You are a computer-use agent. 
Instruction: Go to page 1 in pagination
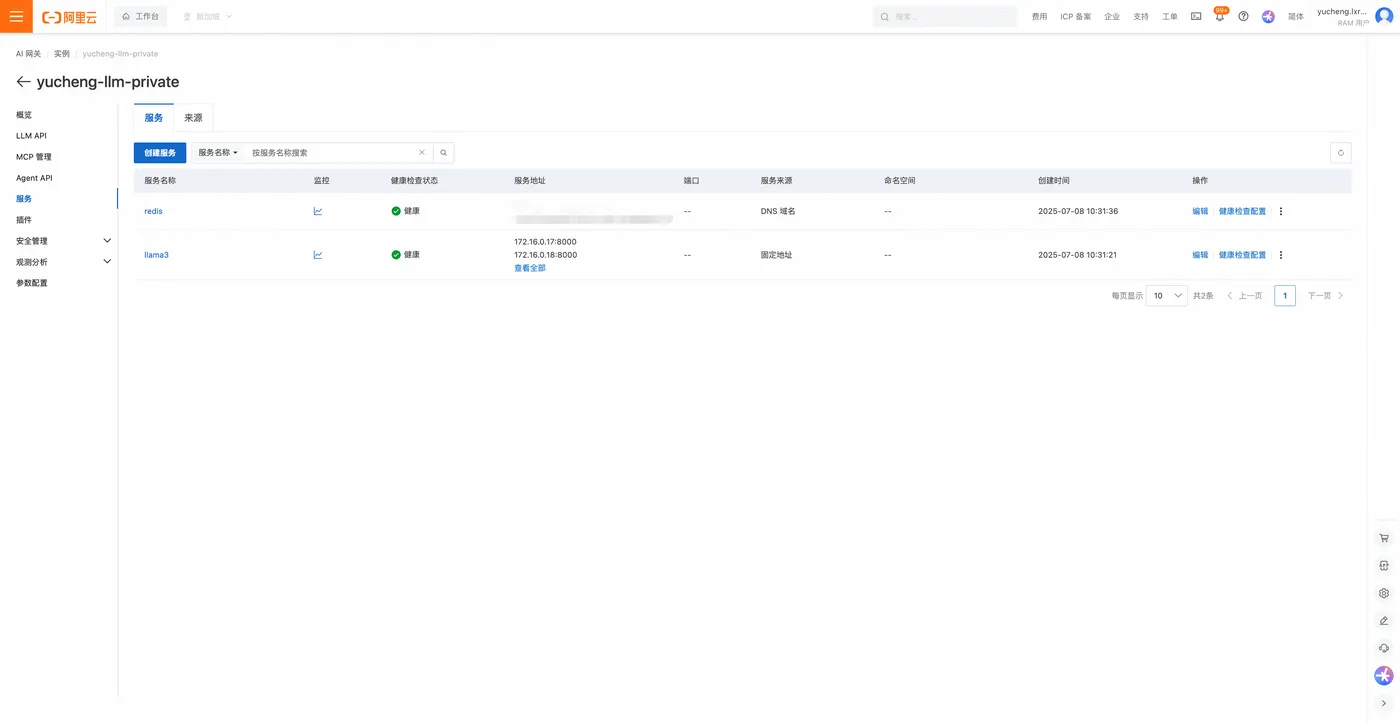click(x=1285, y=296)
